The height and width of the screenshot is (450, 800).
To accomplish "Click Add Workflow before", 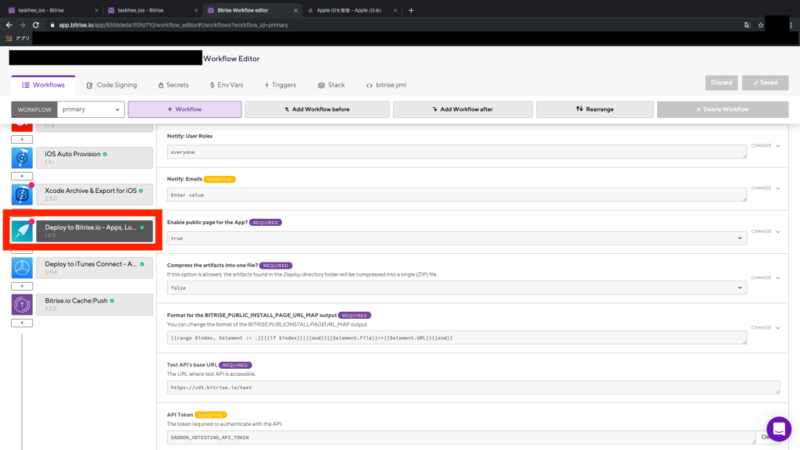I will tap(317, 109).
